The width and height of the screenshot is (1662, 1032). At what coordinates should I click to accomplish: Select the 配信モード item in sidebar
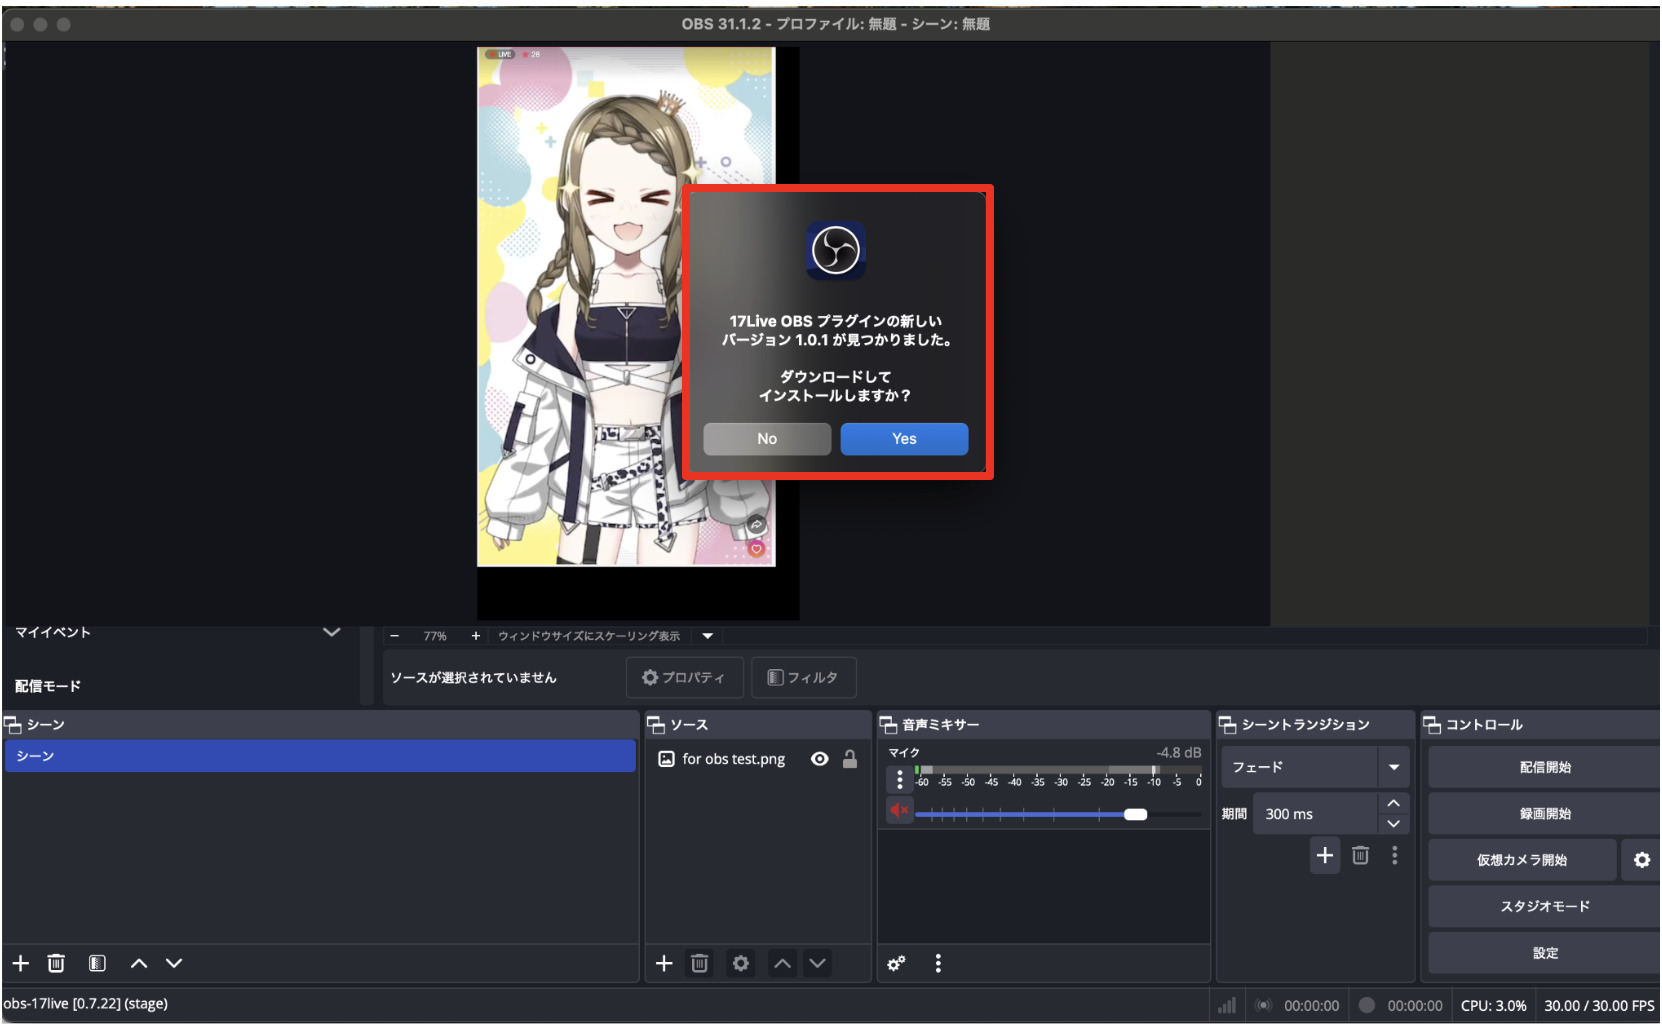[x=48, y=686]
